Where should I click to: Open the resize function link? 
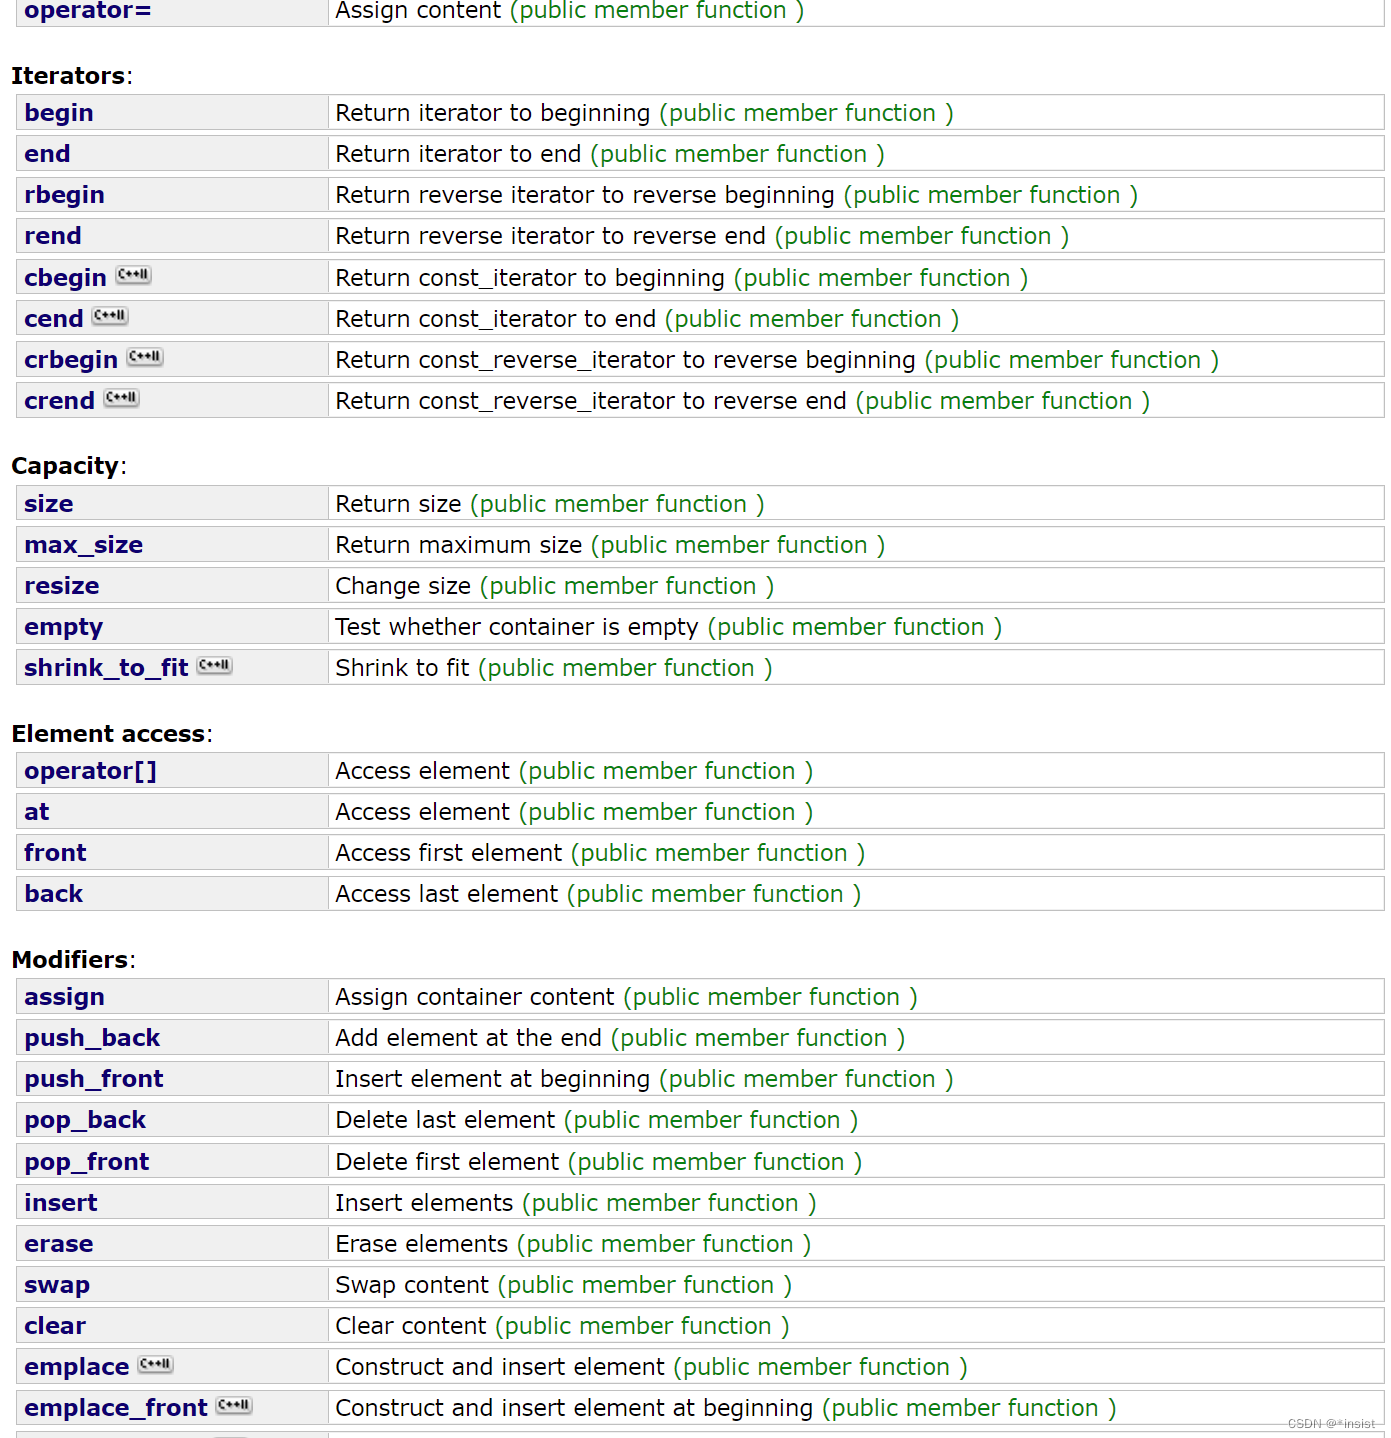point(62,586)
